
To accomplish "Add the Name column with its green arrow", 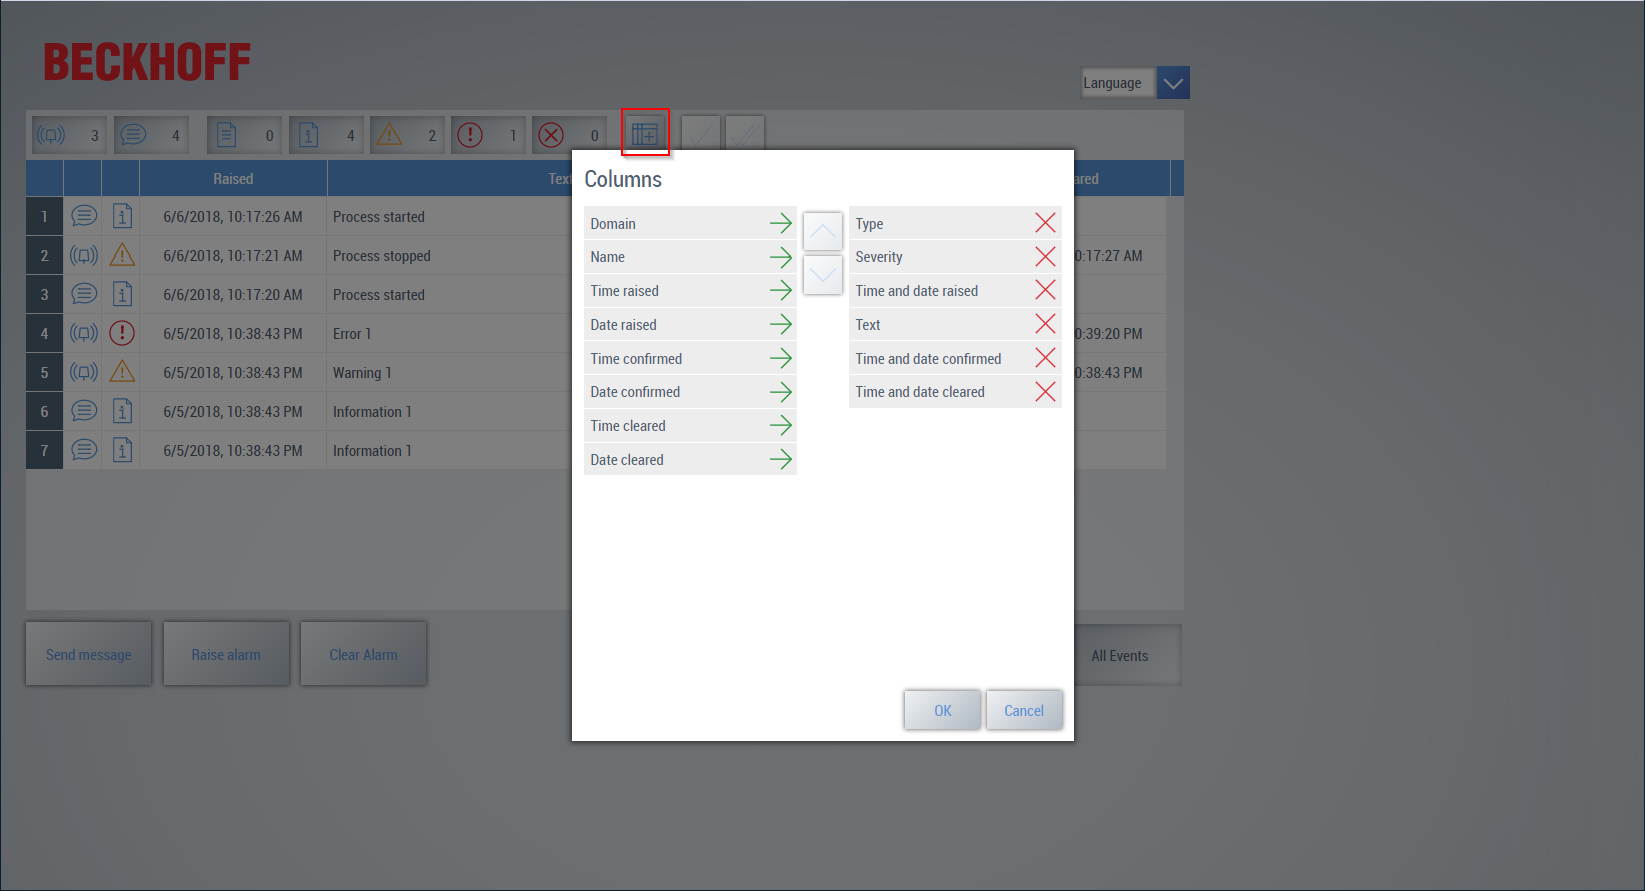I will coord(780,257).
